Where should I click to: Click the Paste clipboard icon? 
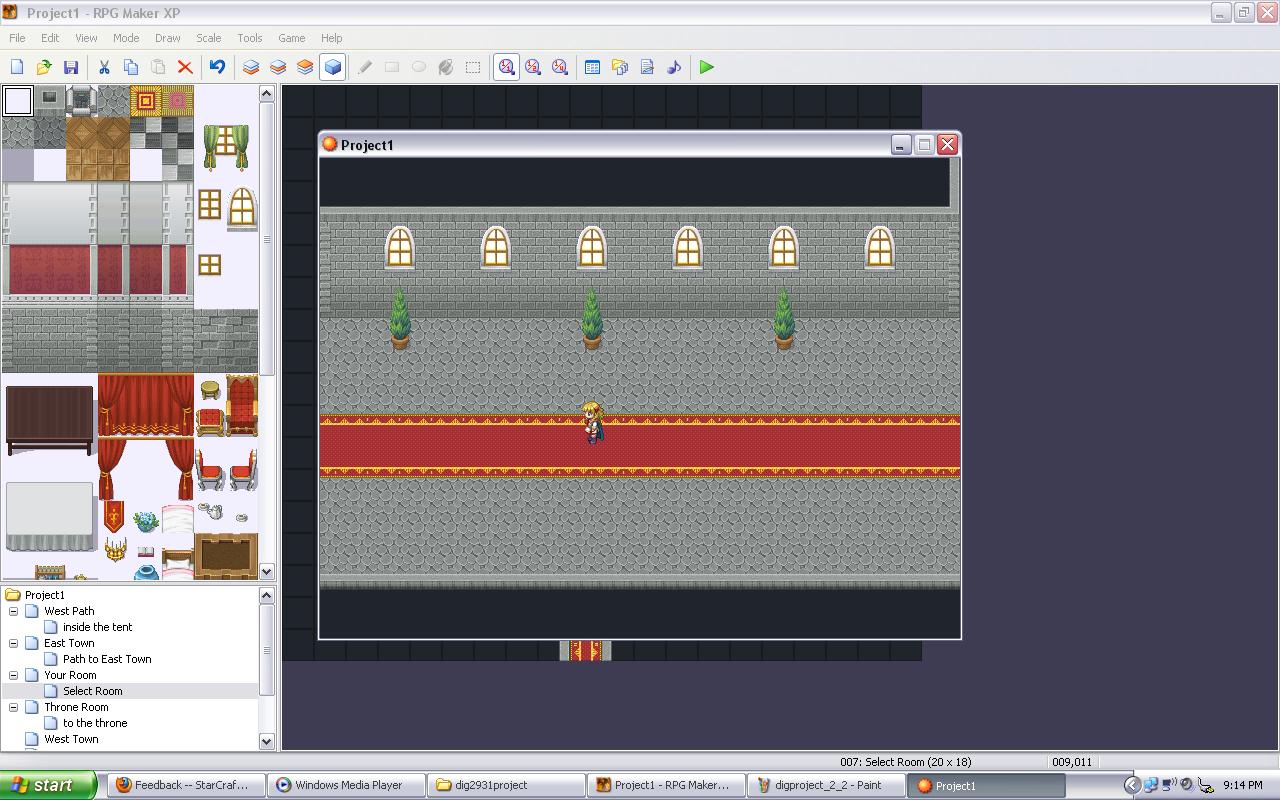coord(158,67)
